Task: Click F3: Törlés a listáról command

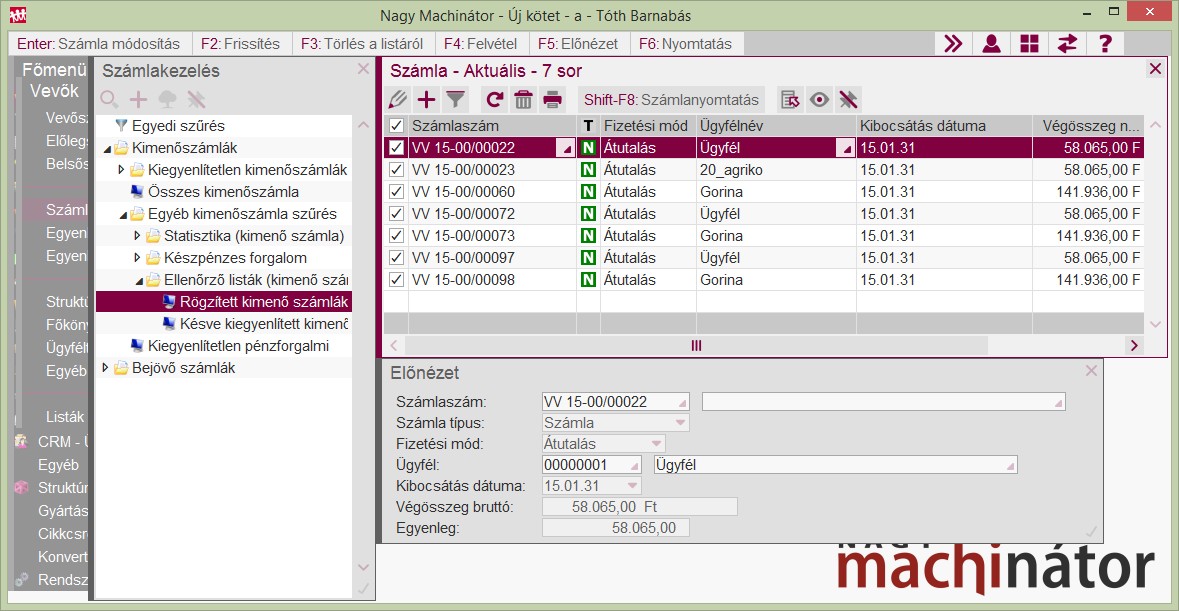Action: coord(362,44)
